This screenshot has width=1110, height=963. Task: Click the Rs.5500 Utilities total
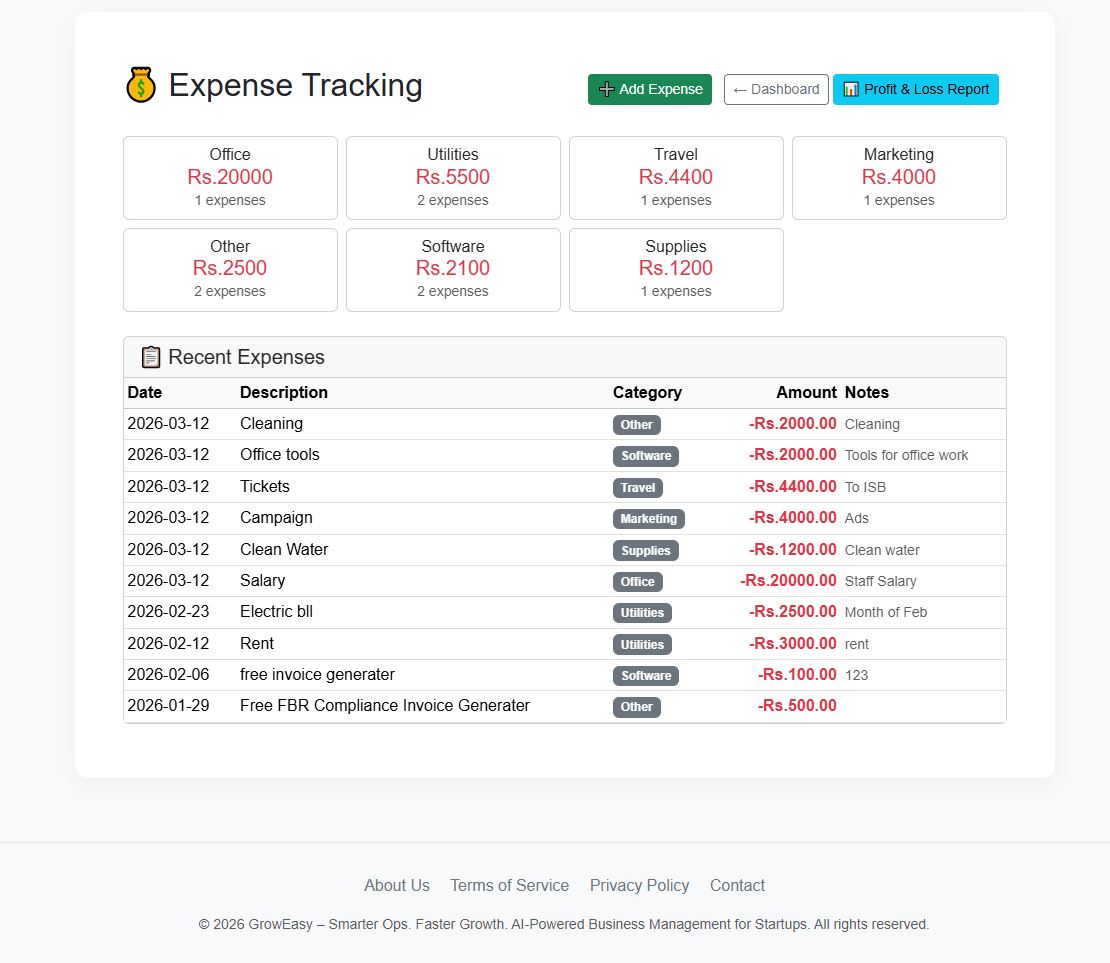pos(453,177)
